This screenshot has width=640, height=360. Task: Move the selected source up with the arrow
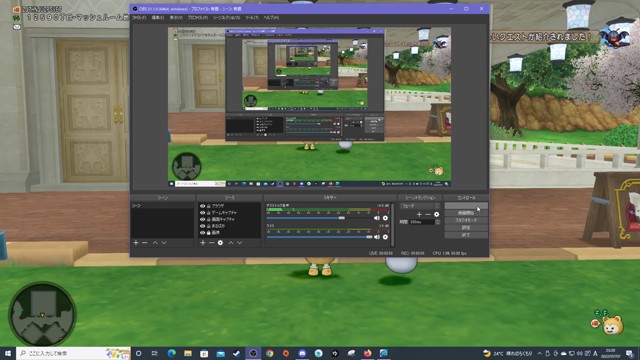point(231,242)
